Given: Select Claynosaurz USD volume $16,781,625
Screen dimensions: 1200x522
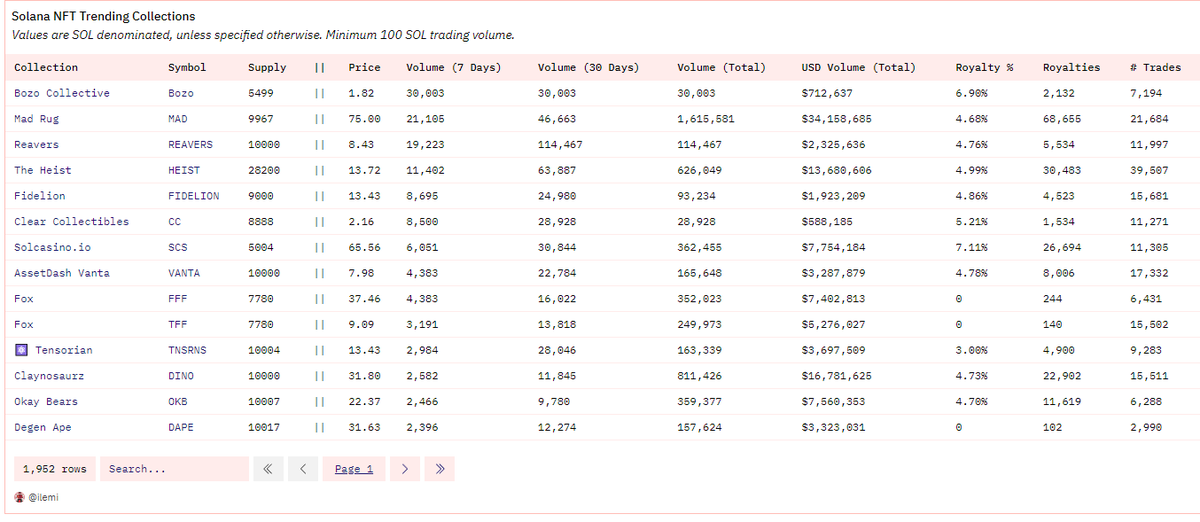Looking at the screenshot, I should point(837,376).
